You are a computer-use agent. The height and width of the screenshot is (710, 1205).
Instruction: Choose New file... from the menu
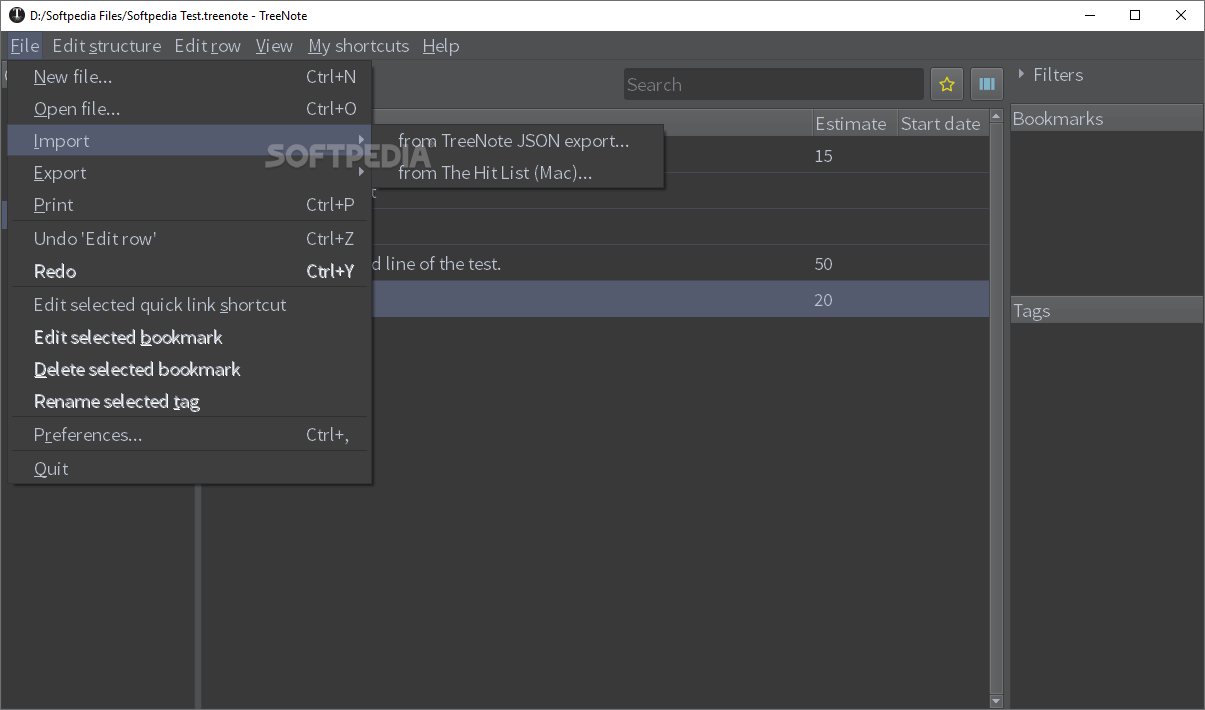(190, 77)
